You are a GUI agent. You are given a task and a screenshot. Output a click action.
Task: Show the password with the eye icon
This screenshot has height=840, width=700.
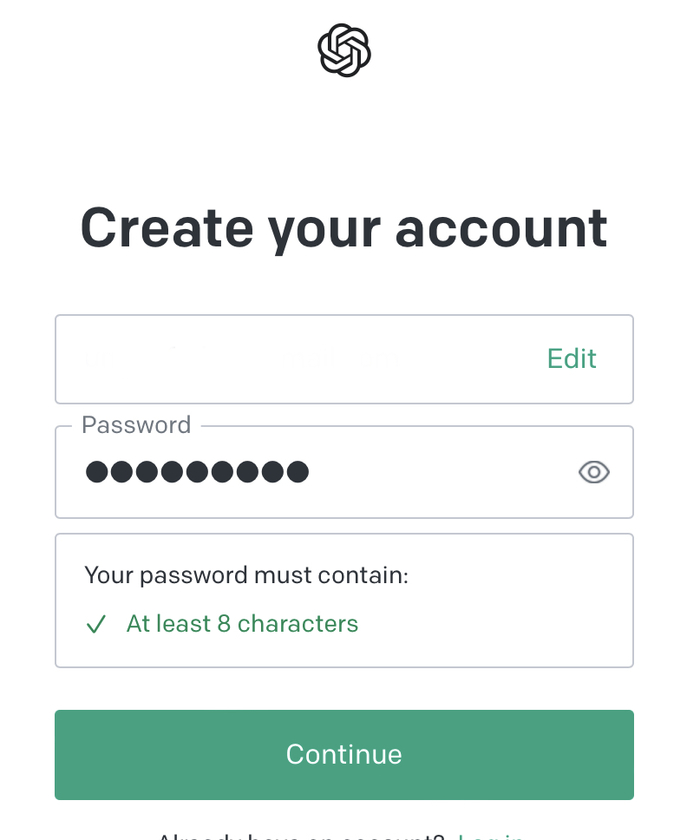pyautogui.click(x=594, y=472)
